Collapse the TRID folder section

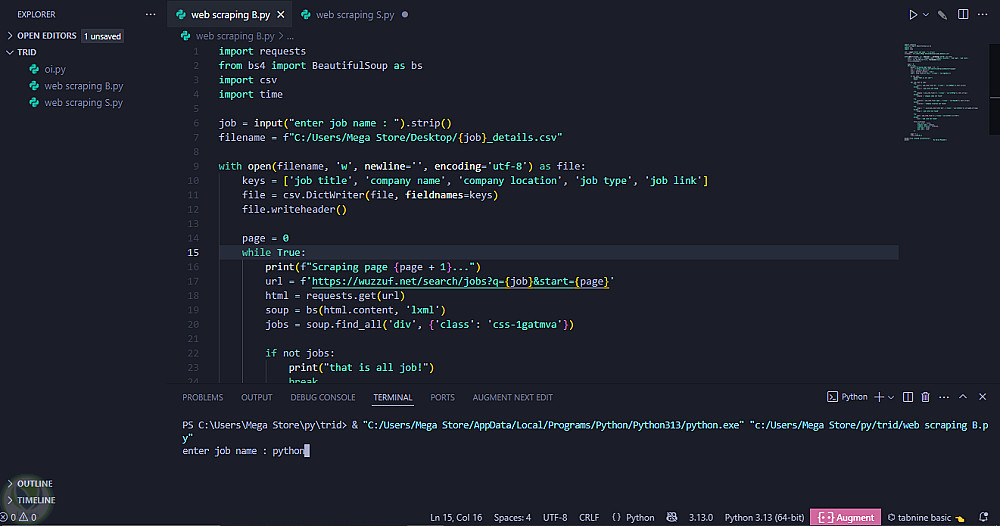coord(27,52)
